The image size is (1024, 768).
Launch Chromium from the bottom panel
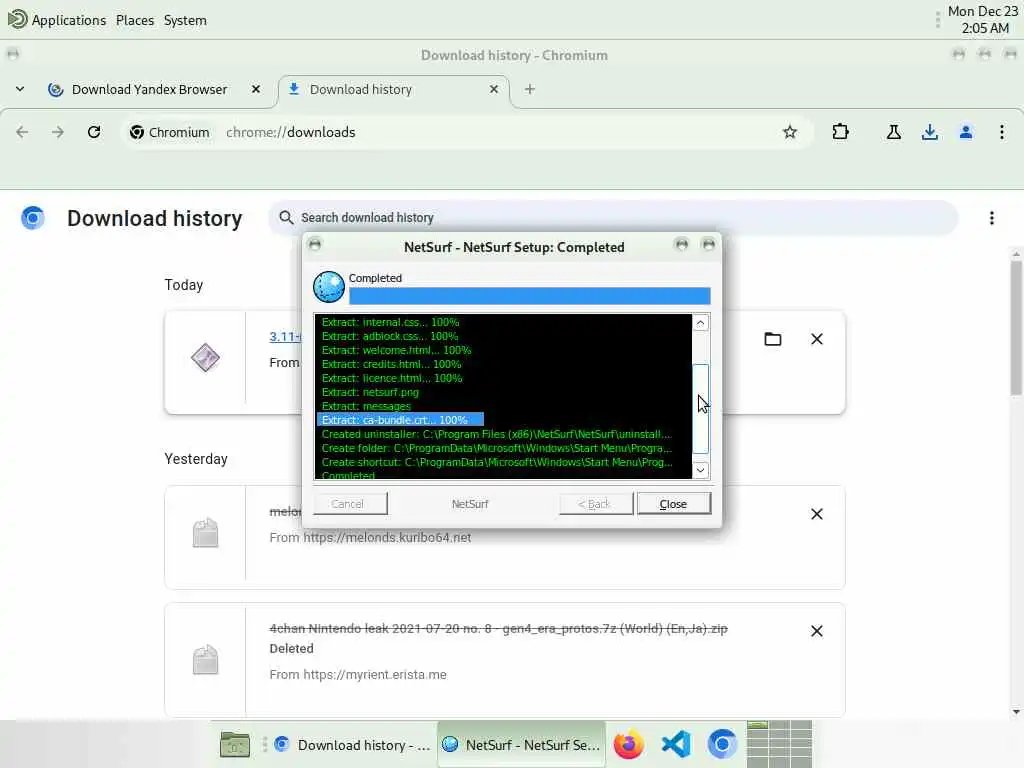(722, 744)
